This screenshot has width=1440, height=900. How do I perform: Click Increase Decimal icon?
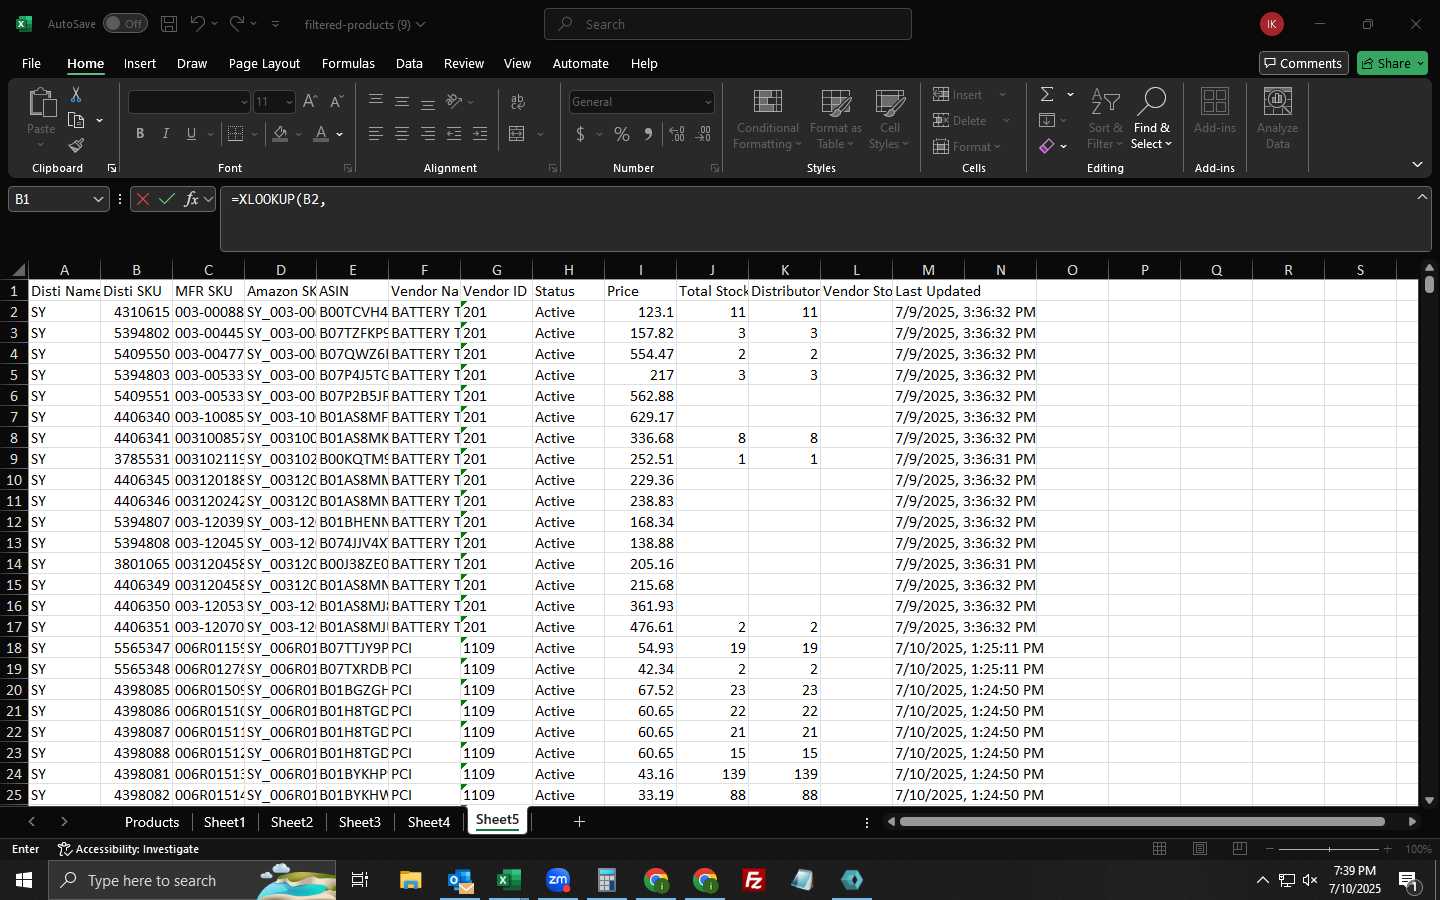(x=677, y=134)
